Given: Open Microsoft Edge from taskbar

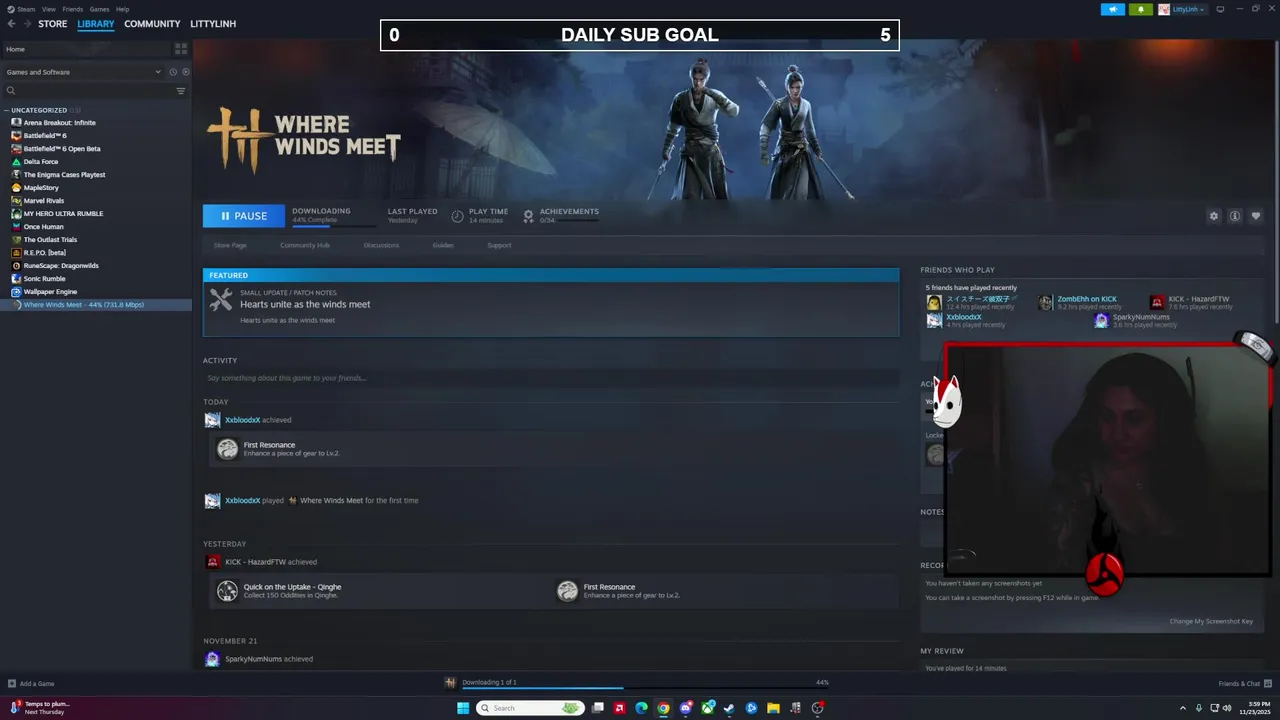Looking at the screenshot, I should click(x=641, y=708).
